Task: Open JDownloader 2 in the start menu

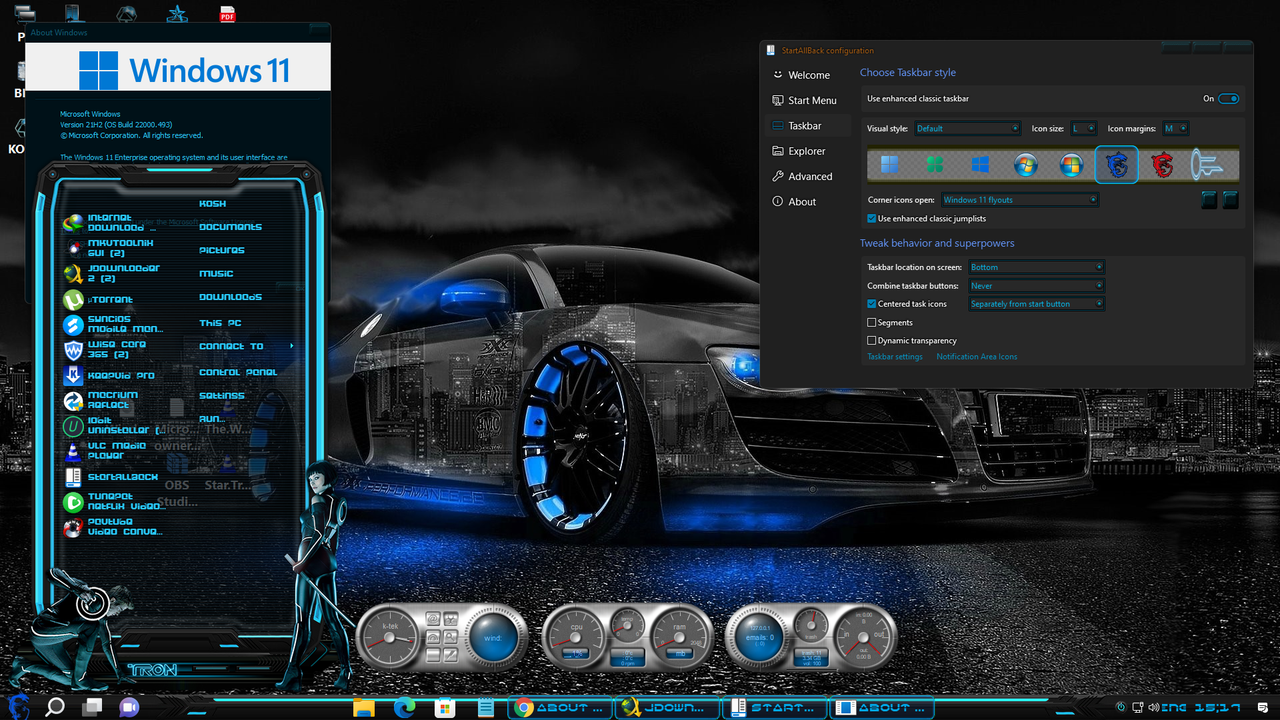Action: click(x=113, y=273)
